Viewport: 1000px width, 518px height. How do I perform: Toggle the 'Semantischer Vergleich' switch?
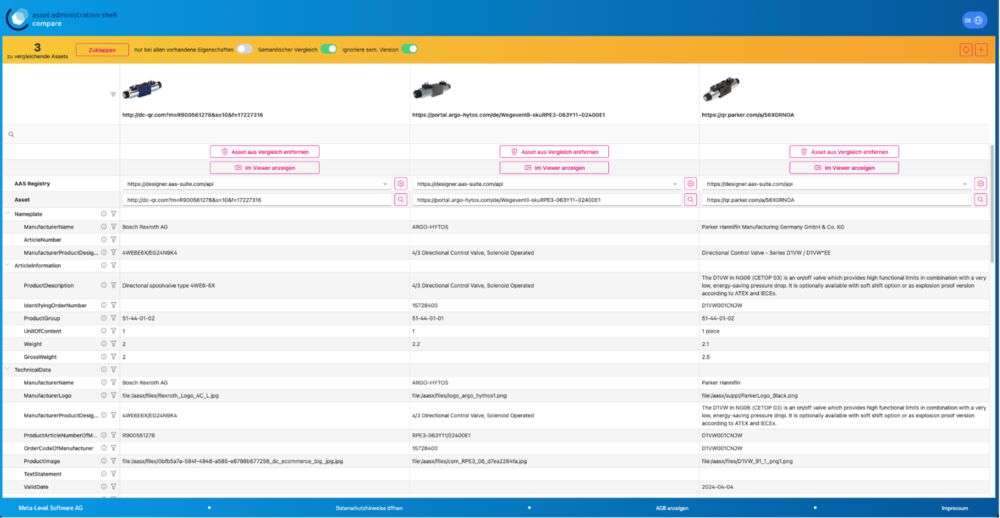[x=328, y=49]
